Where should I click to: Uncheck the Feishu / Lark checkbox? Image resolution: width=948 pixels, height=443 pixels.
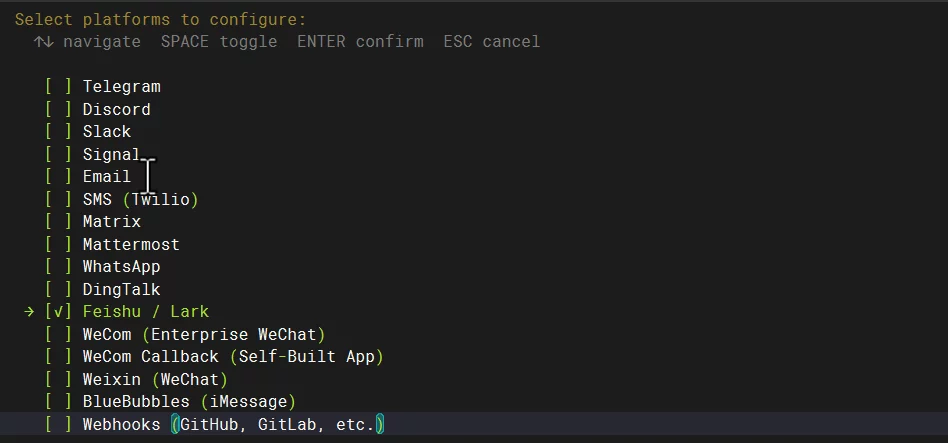coord(58,312)
